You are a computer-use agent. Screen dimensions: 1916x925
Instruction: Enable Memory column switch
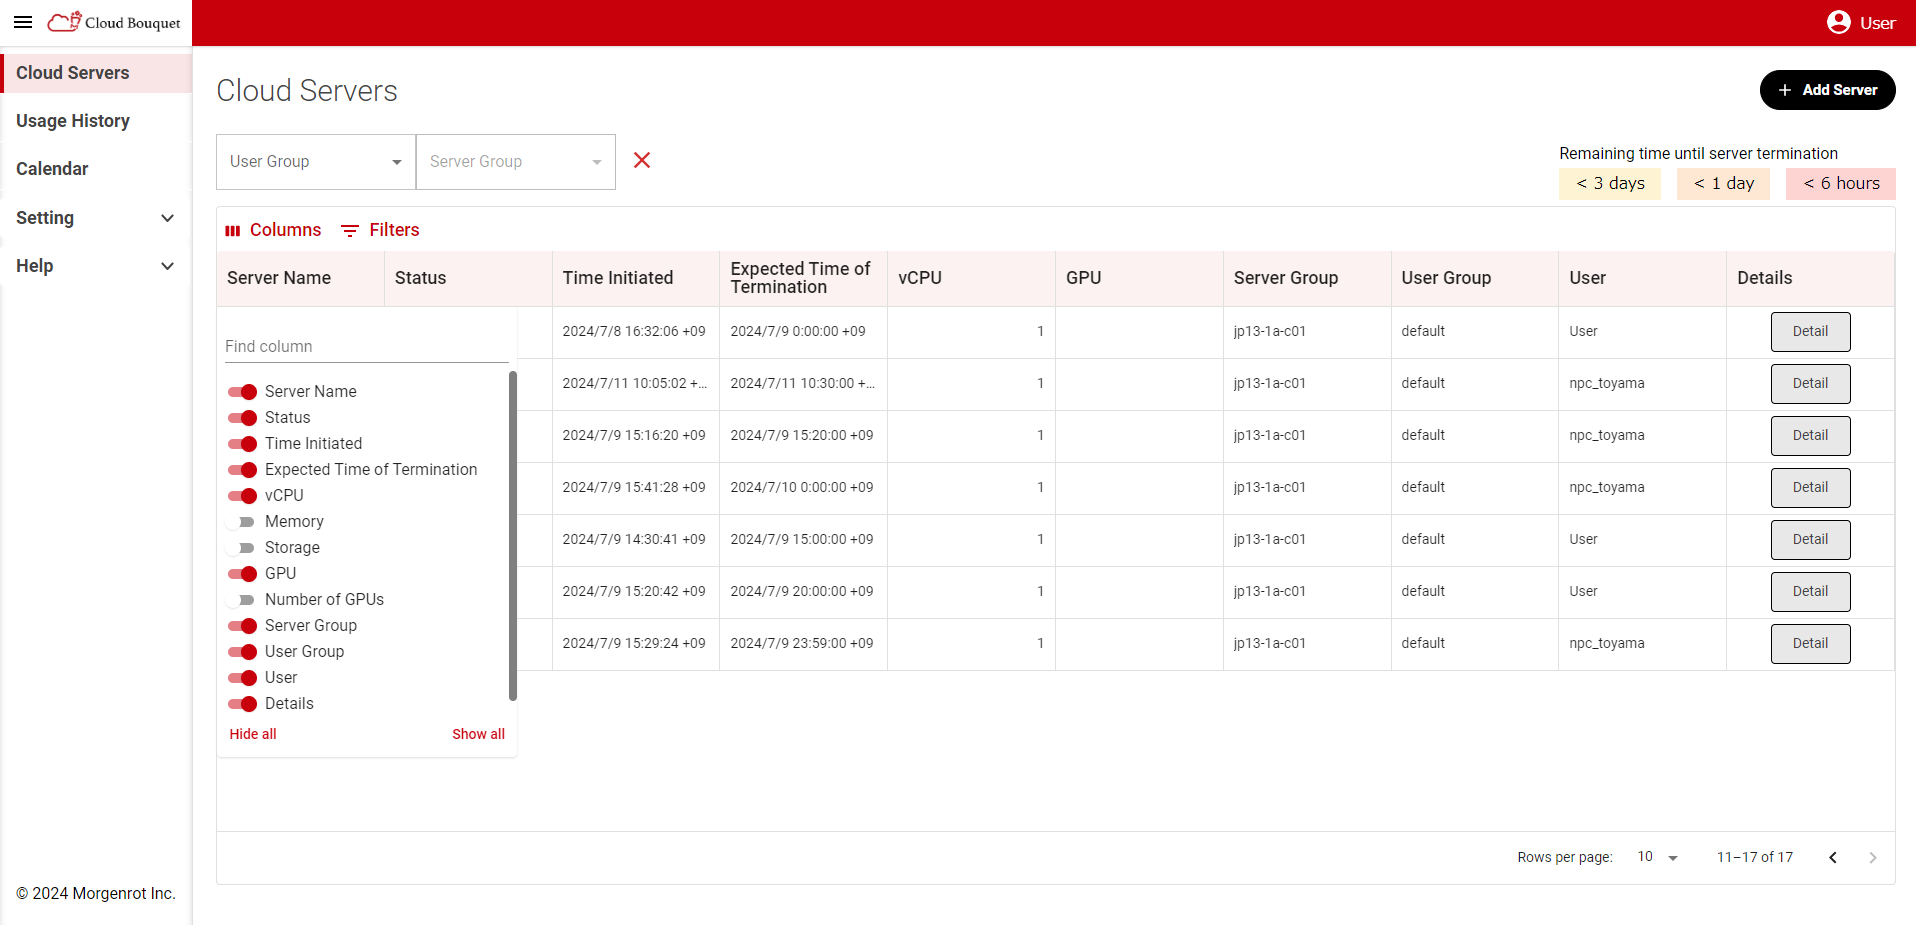[x=242, y=521]
